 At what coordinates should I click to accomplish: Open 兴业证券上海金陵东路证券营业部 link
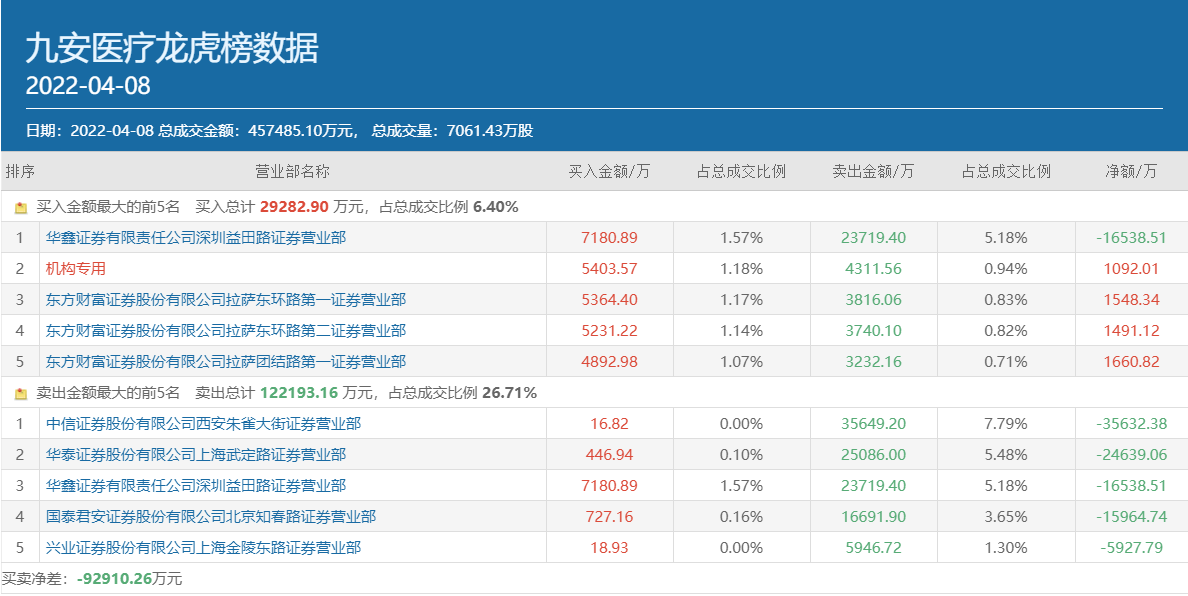[203, 548]
